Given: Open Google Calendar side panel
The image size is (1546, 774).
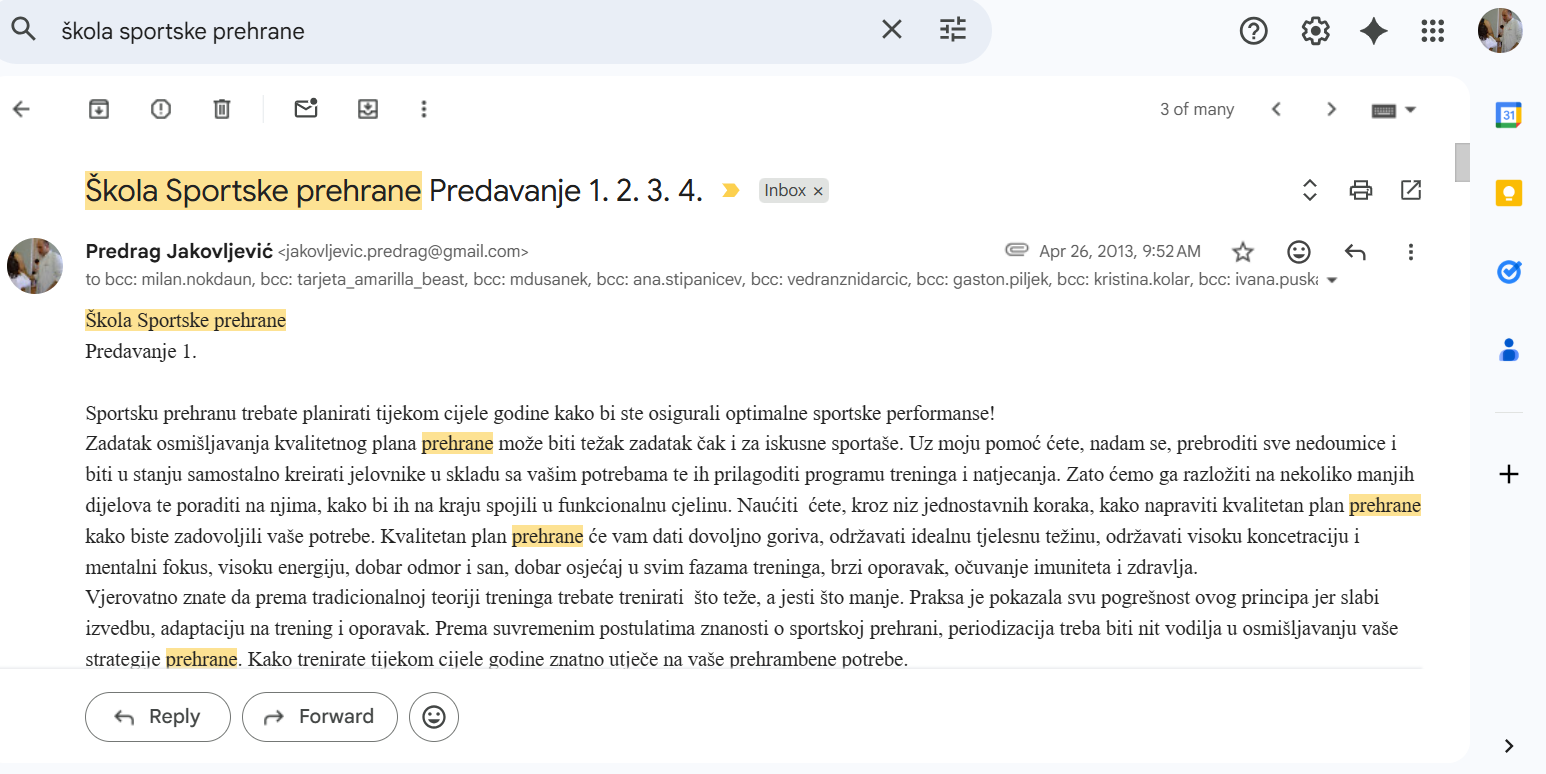Looking at the screenshot, I should (1509, 115).
